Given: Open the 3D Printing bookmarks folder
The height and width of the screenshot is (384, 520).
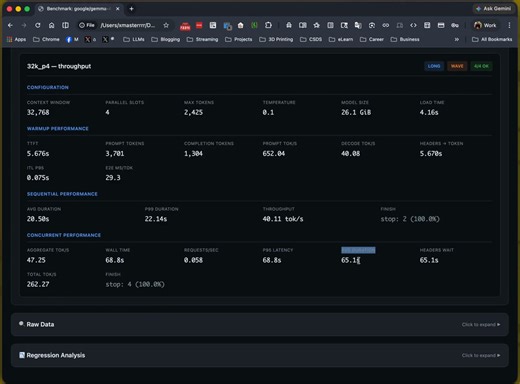Looking at the screenshot, I should click(x=276, y=39).
